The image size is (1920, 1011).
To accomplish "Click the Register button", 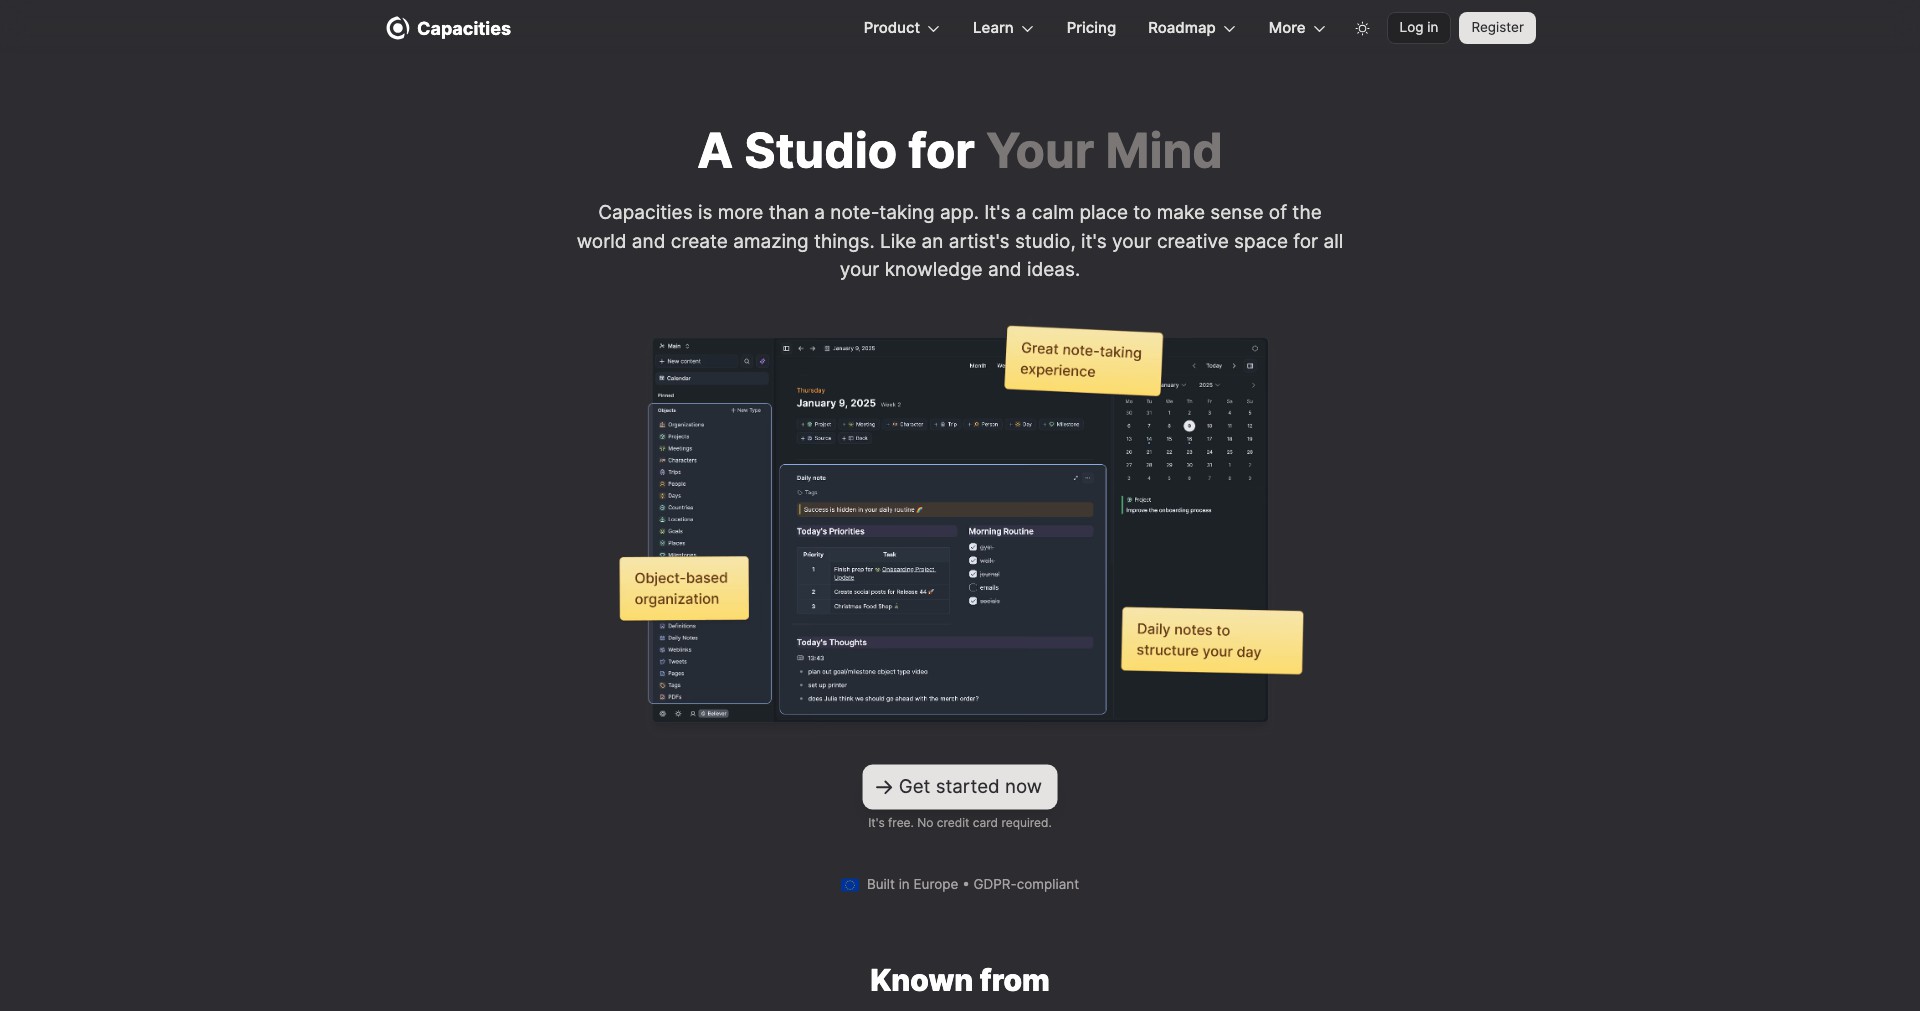I will point(1497,28).
